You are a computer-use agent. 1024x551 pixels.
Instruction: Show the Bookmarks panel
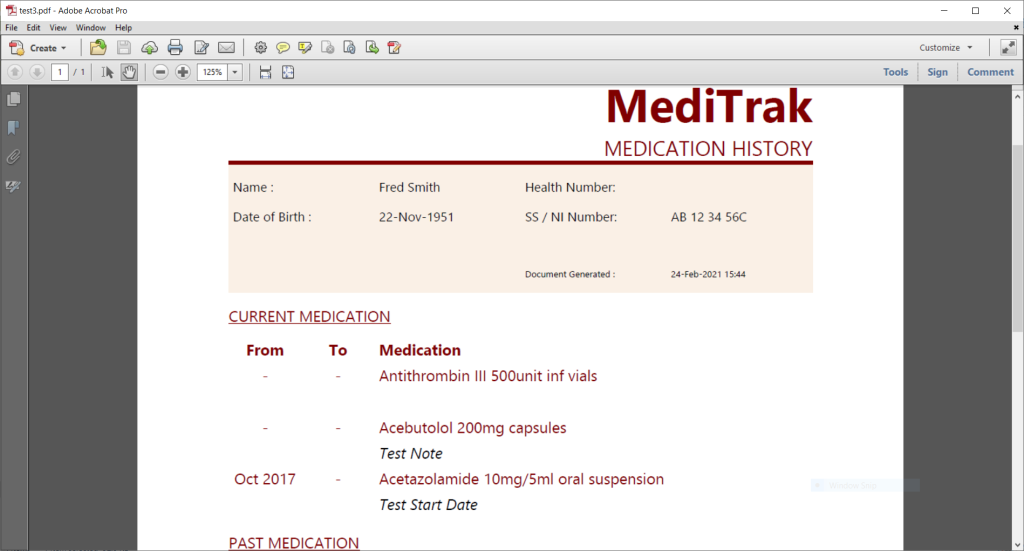(x=13, y=128)
